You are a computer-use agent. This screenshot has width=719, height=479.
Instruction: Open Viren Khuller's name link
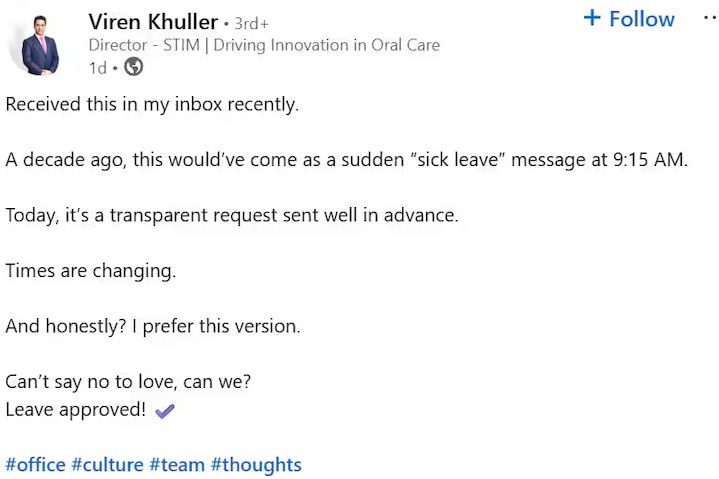pyautogui.click(x=153, y=21)
